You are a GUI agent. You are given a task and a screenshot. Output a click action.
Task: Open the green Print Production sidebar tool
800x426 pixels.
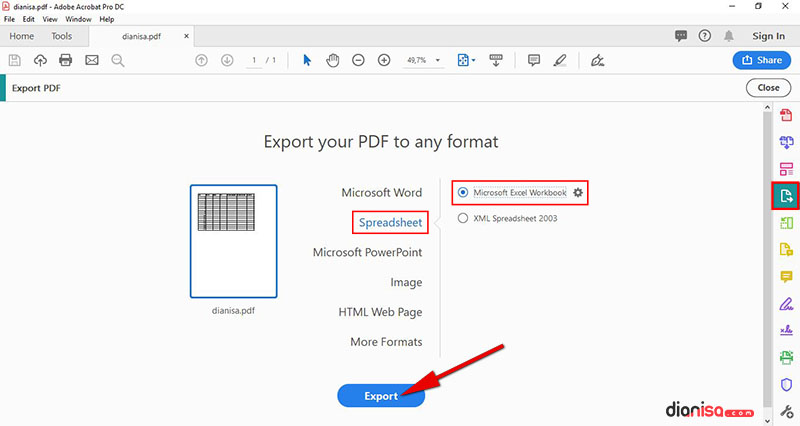click(786, 357)
